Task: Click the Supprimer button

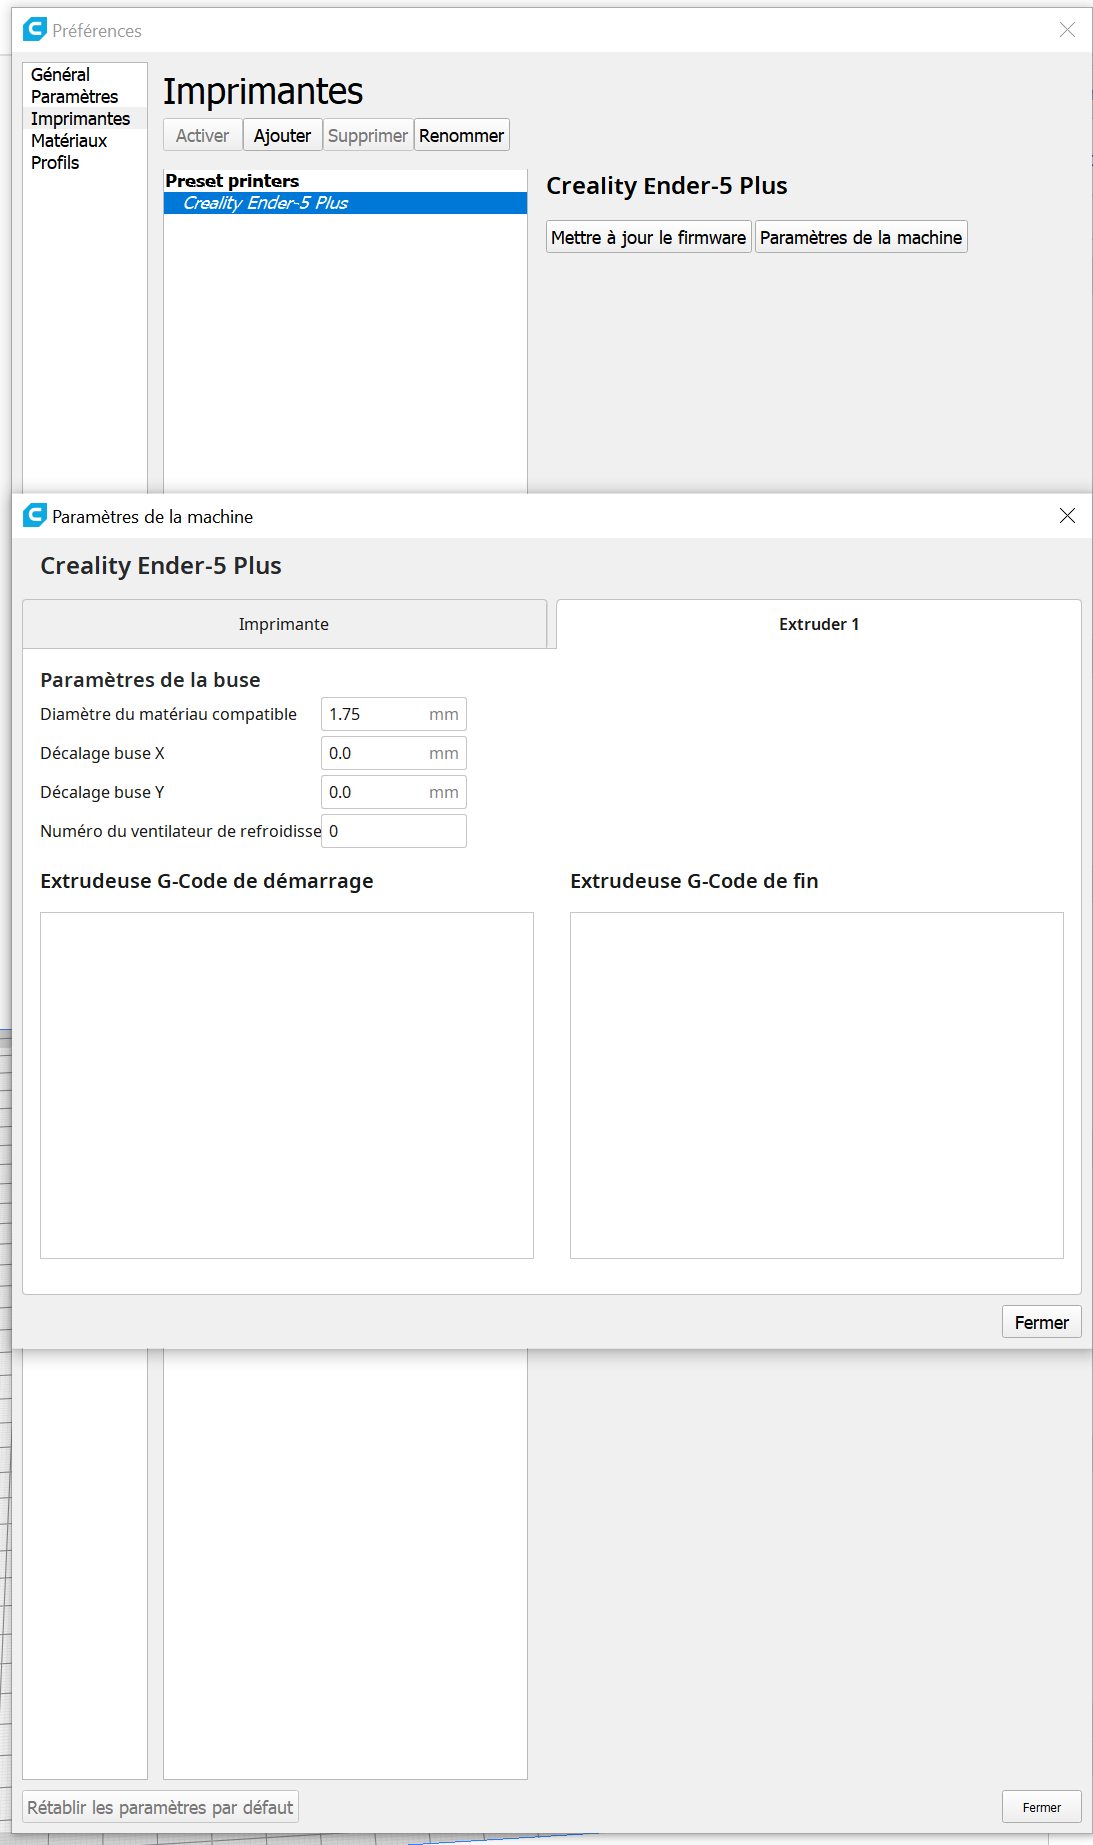Action: pos(368,135)
